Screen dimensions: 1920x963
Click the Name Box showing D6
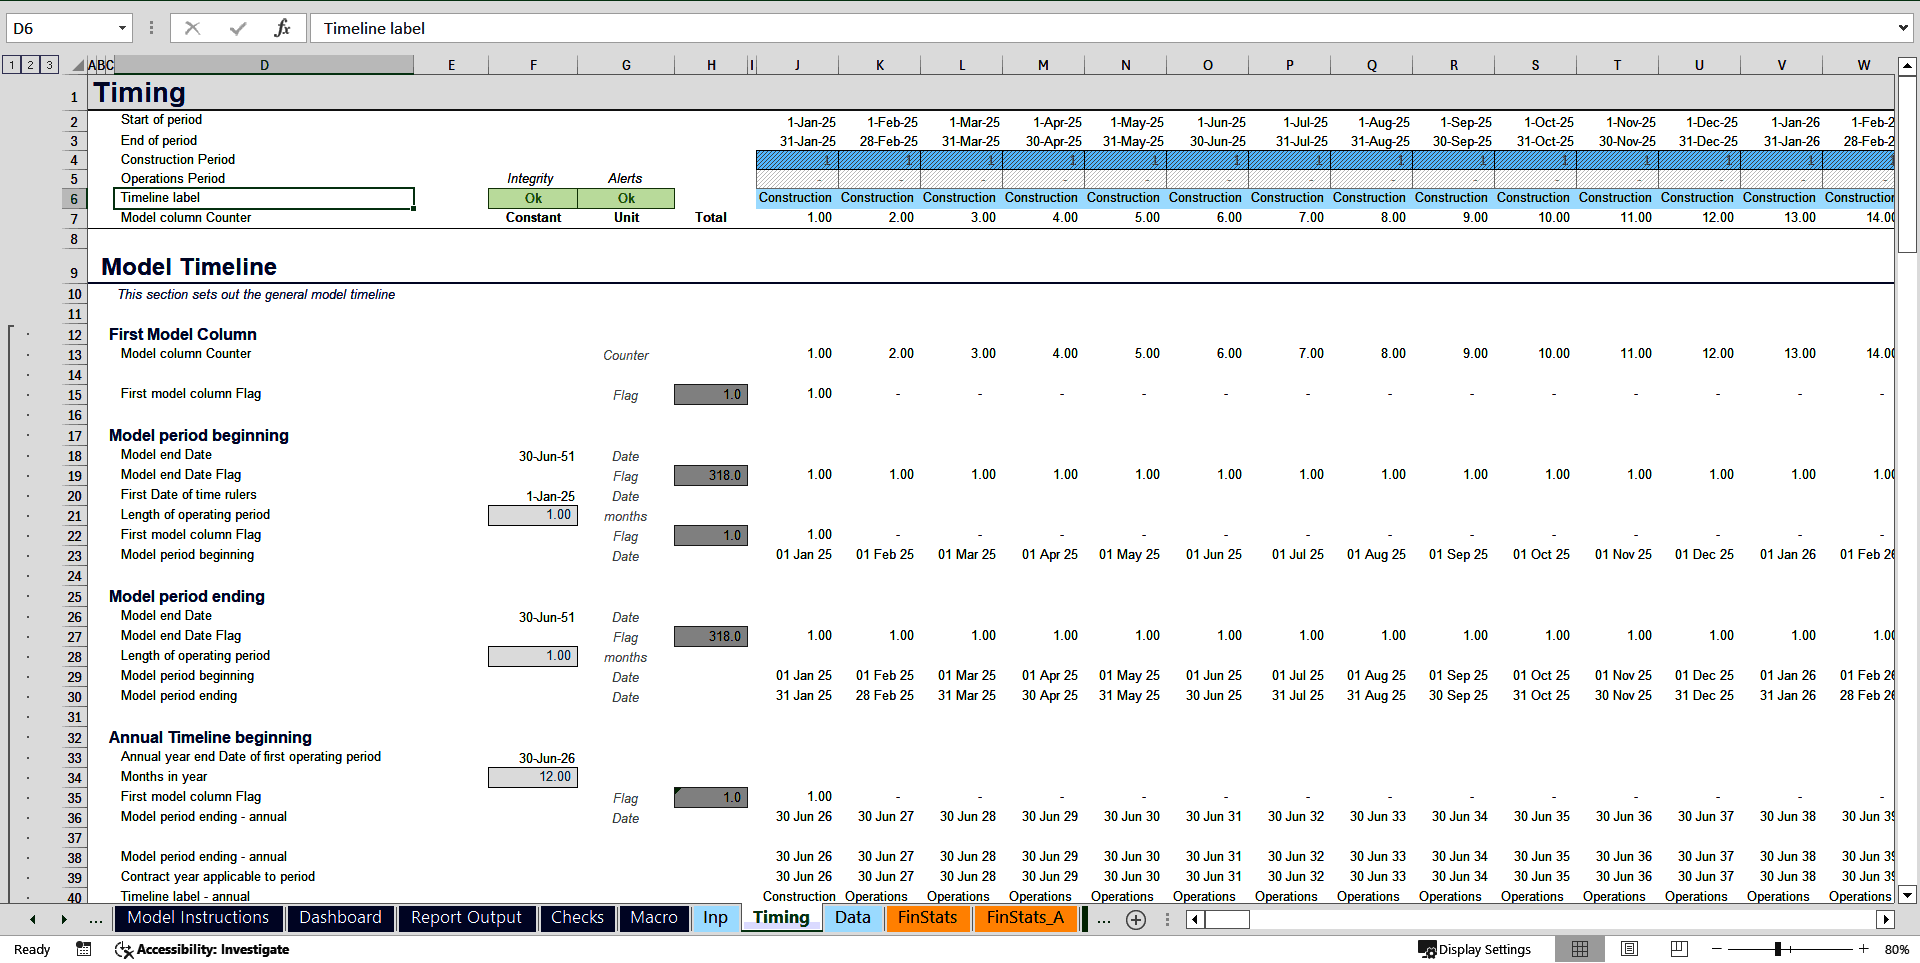pos(60,28)
